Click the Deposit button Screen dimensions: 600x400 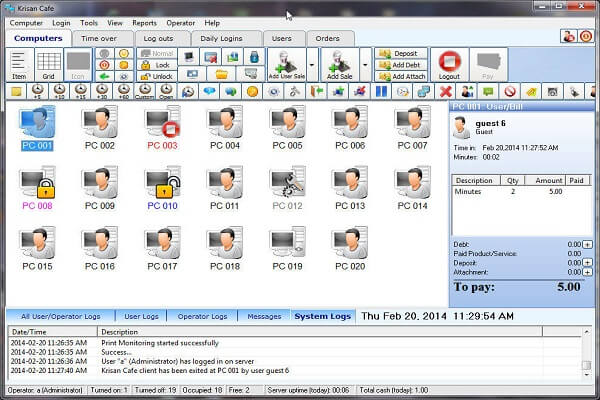pyautogui.click(x=401, y=54)
